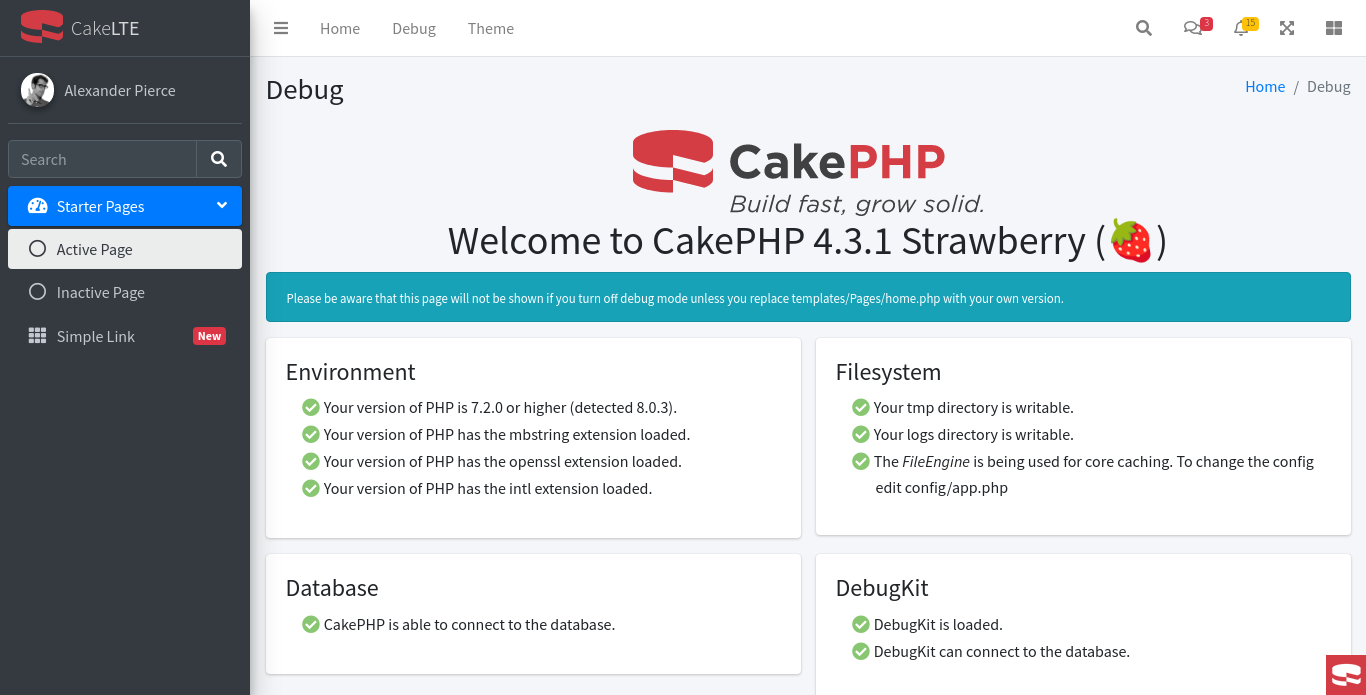Click the DebugKit database connect checkmark
The height and width of the screenshot is (695, 1366).
860,651
